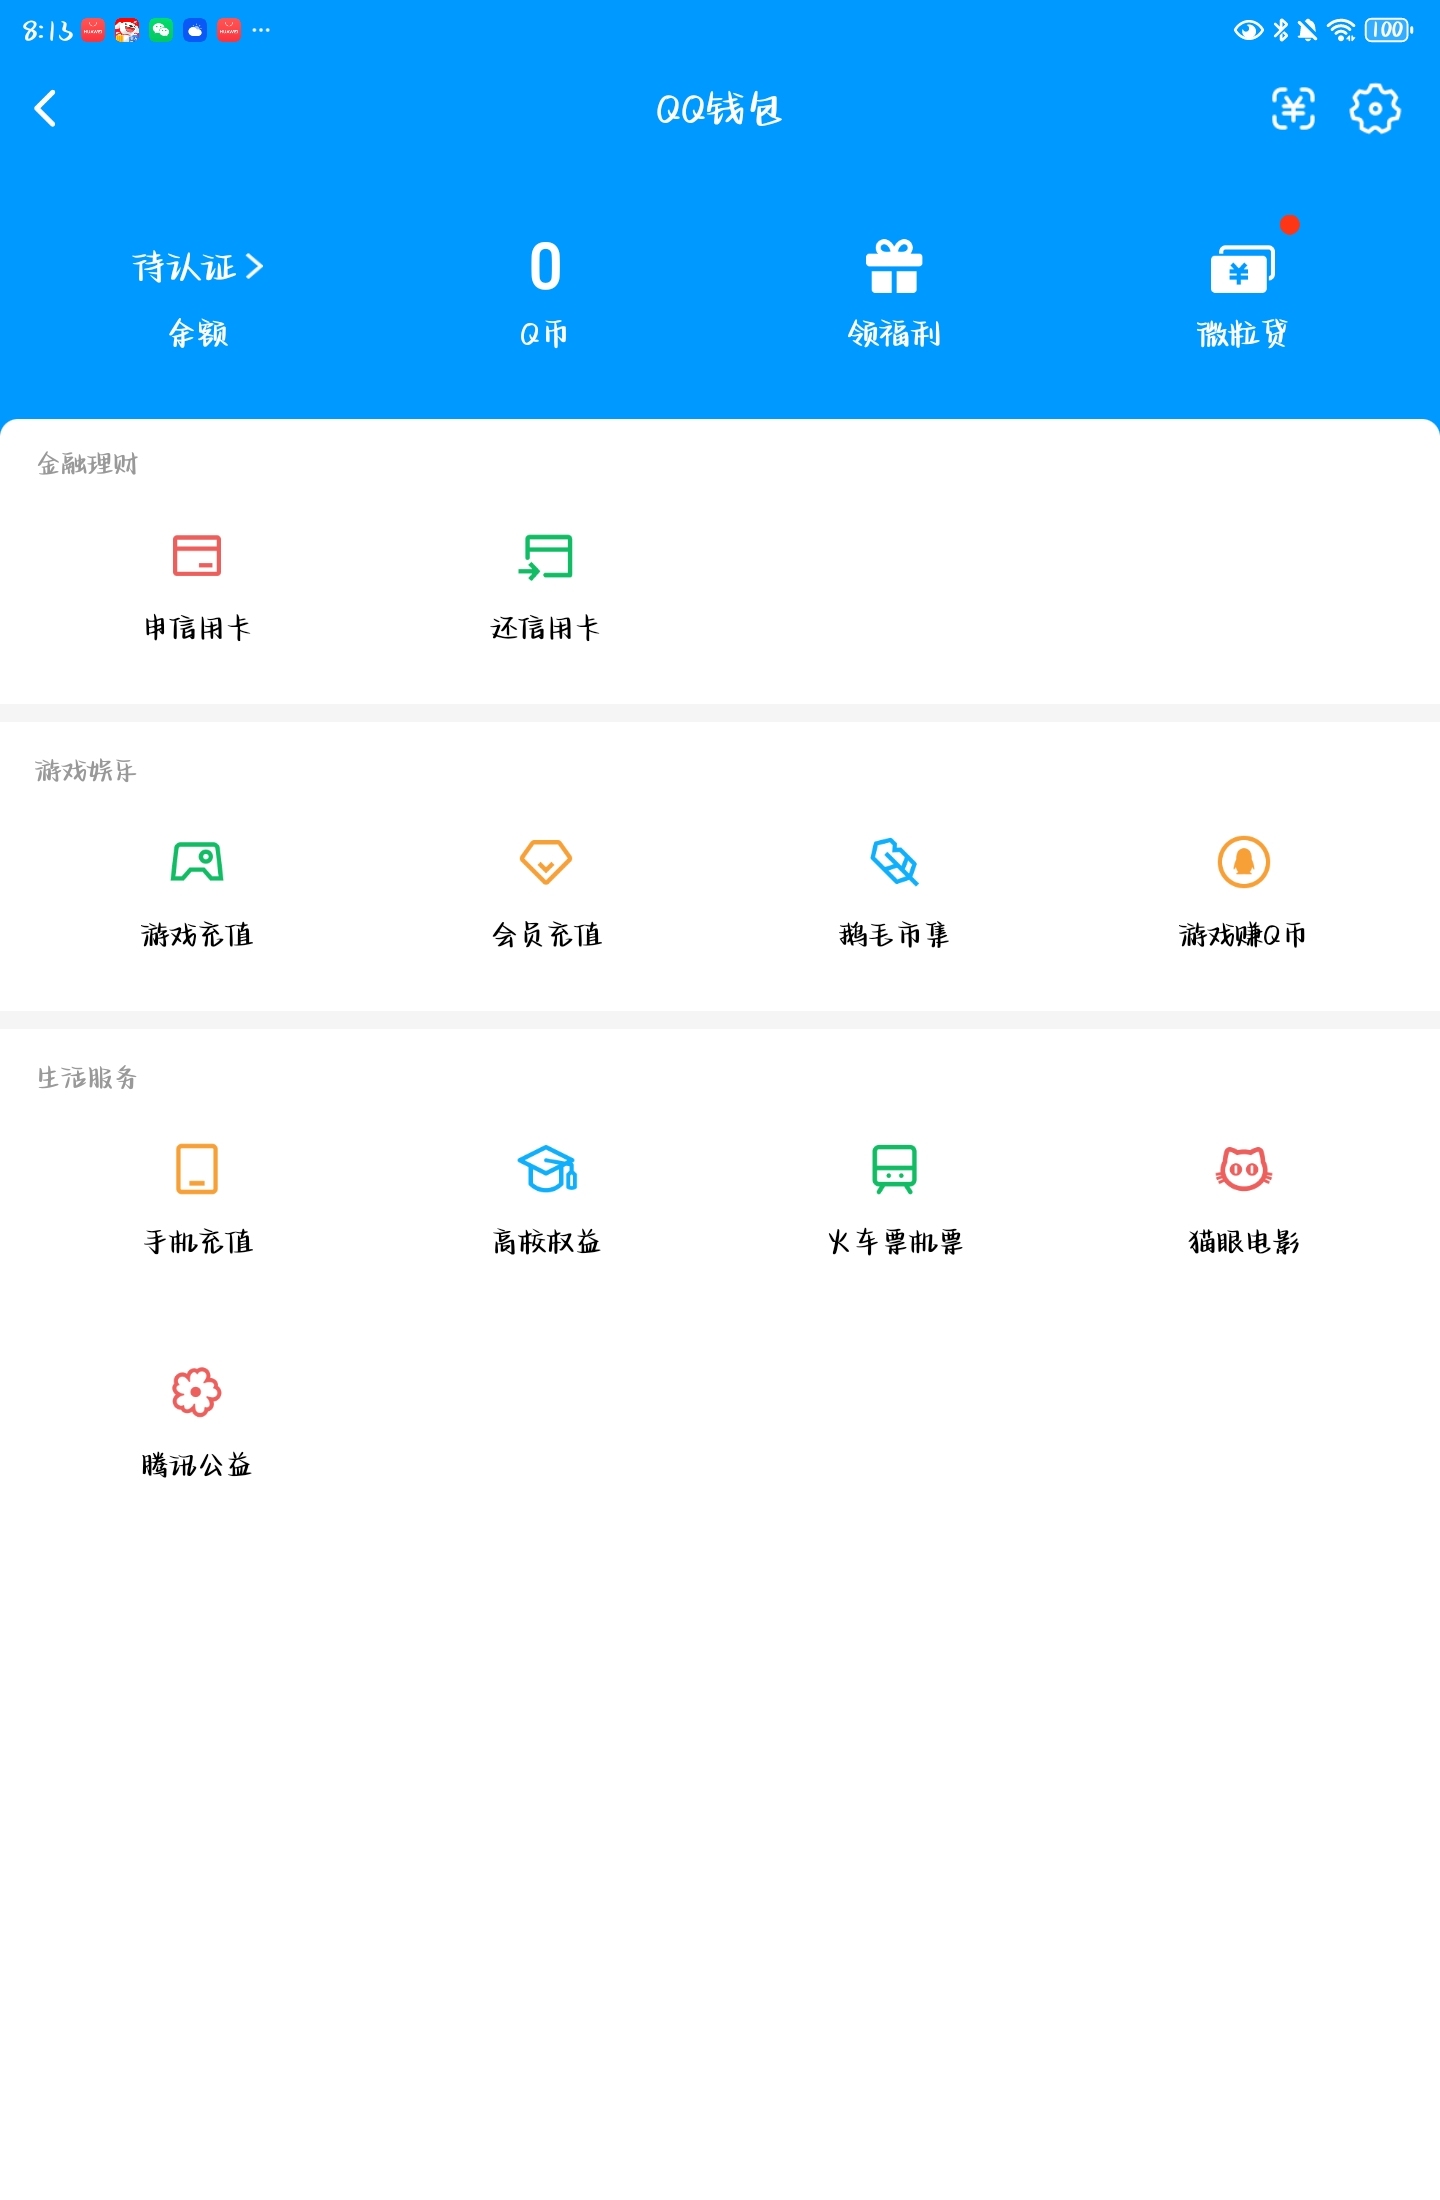This screenshot has height=2200, width=1440.
Task: Tap the 领福利 label
Action: pyautogui.click(x=894, y=333)
